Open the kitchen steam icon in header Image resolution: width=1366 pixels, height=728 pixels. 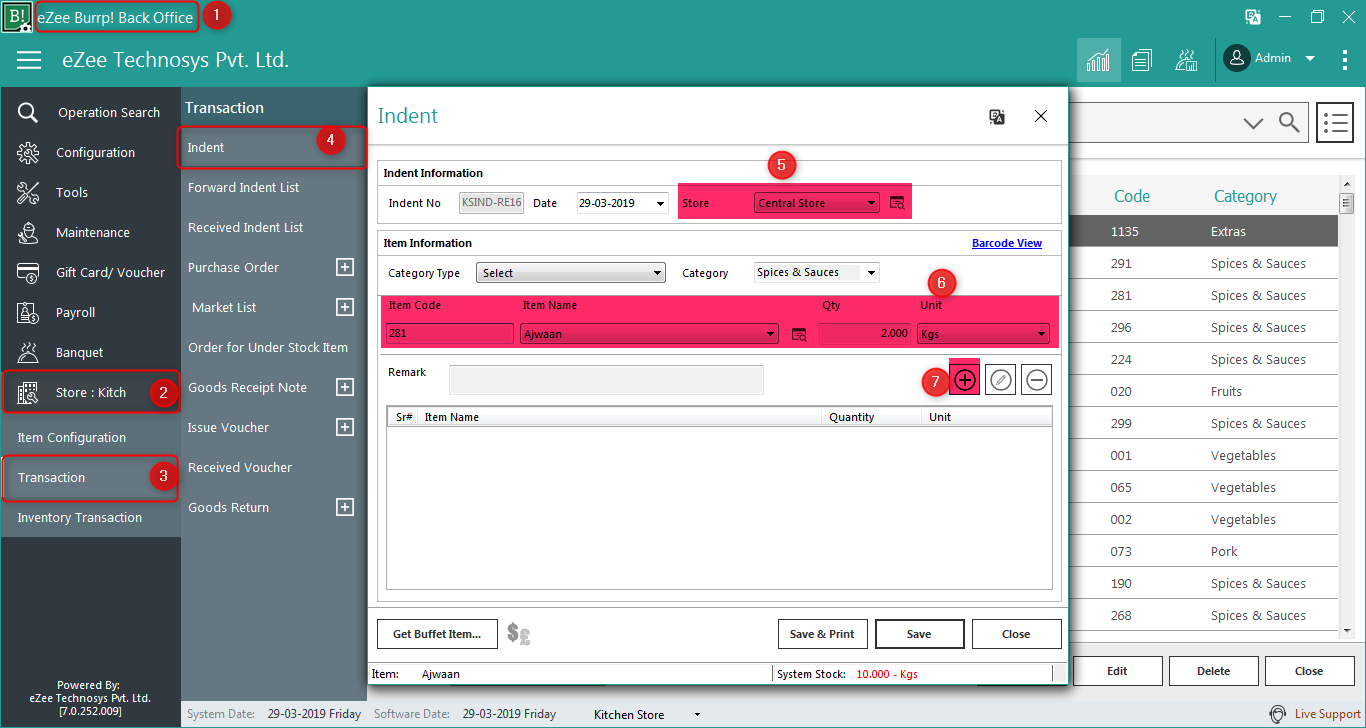click(1186, 60)
